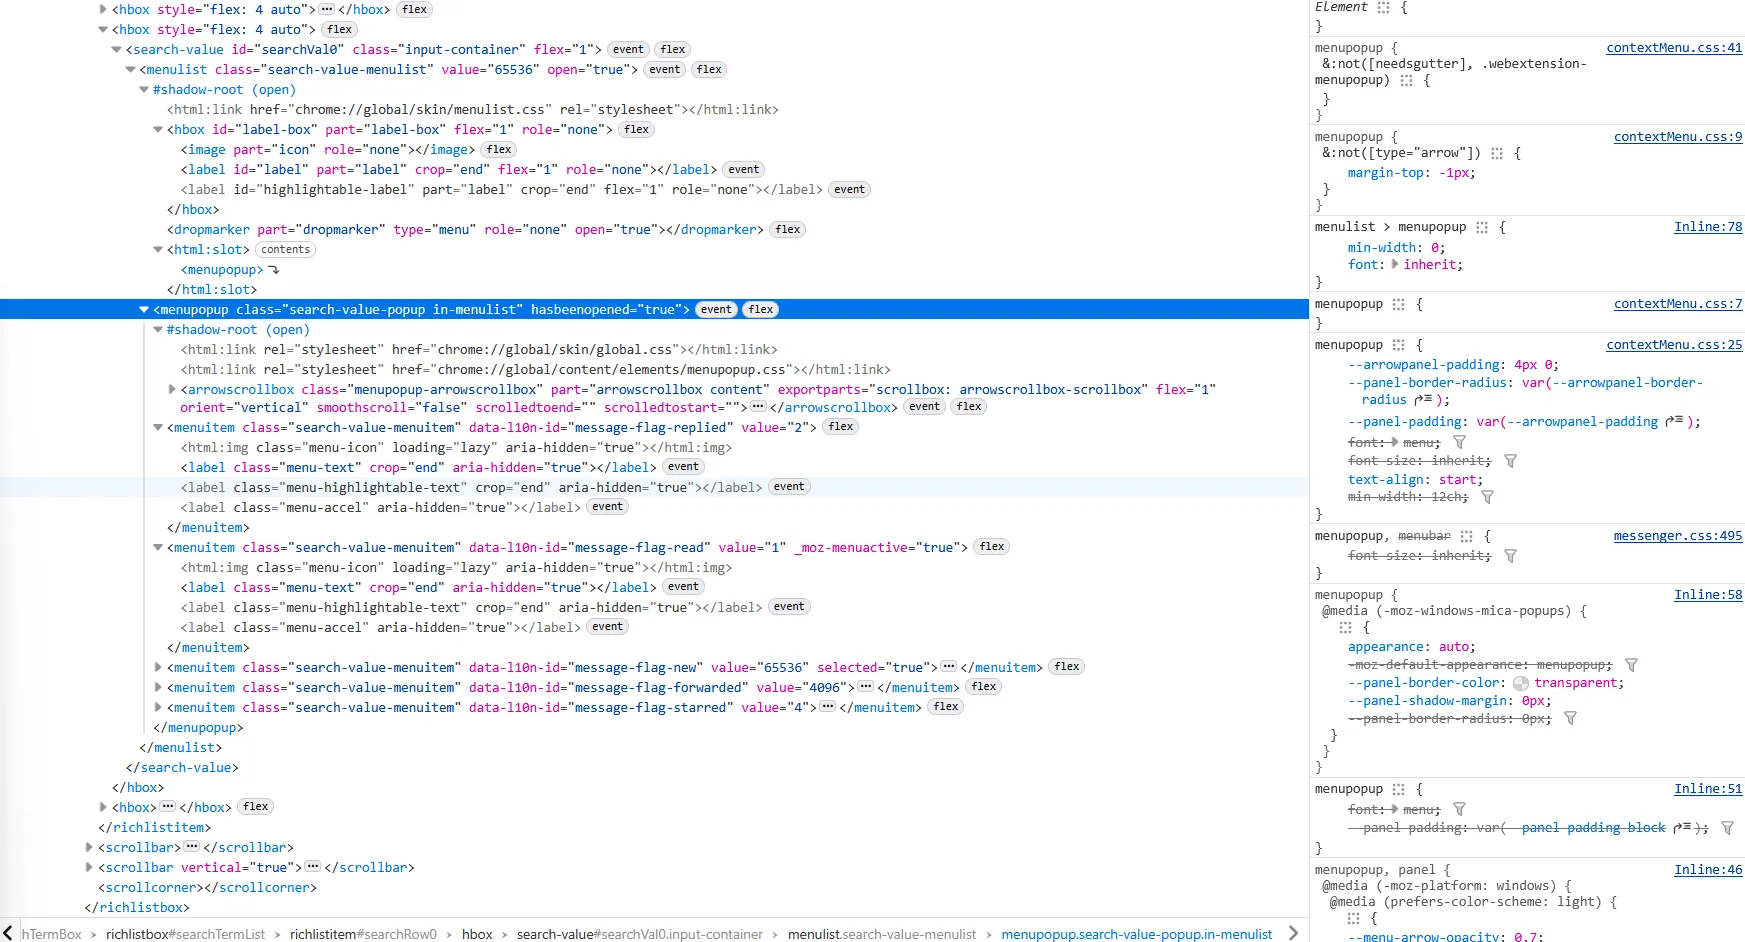Expand the font shorthand in menulist > menupopup rule
1745x942 pixels.
1395,265
